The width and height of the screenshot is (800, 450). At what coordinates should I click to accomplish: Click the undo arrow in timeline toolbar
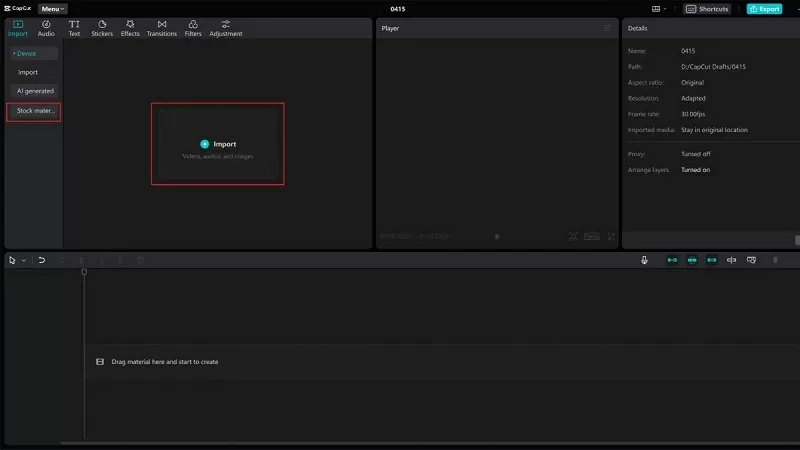tap(41, 260)
